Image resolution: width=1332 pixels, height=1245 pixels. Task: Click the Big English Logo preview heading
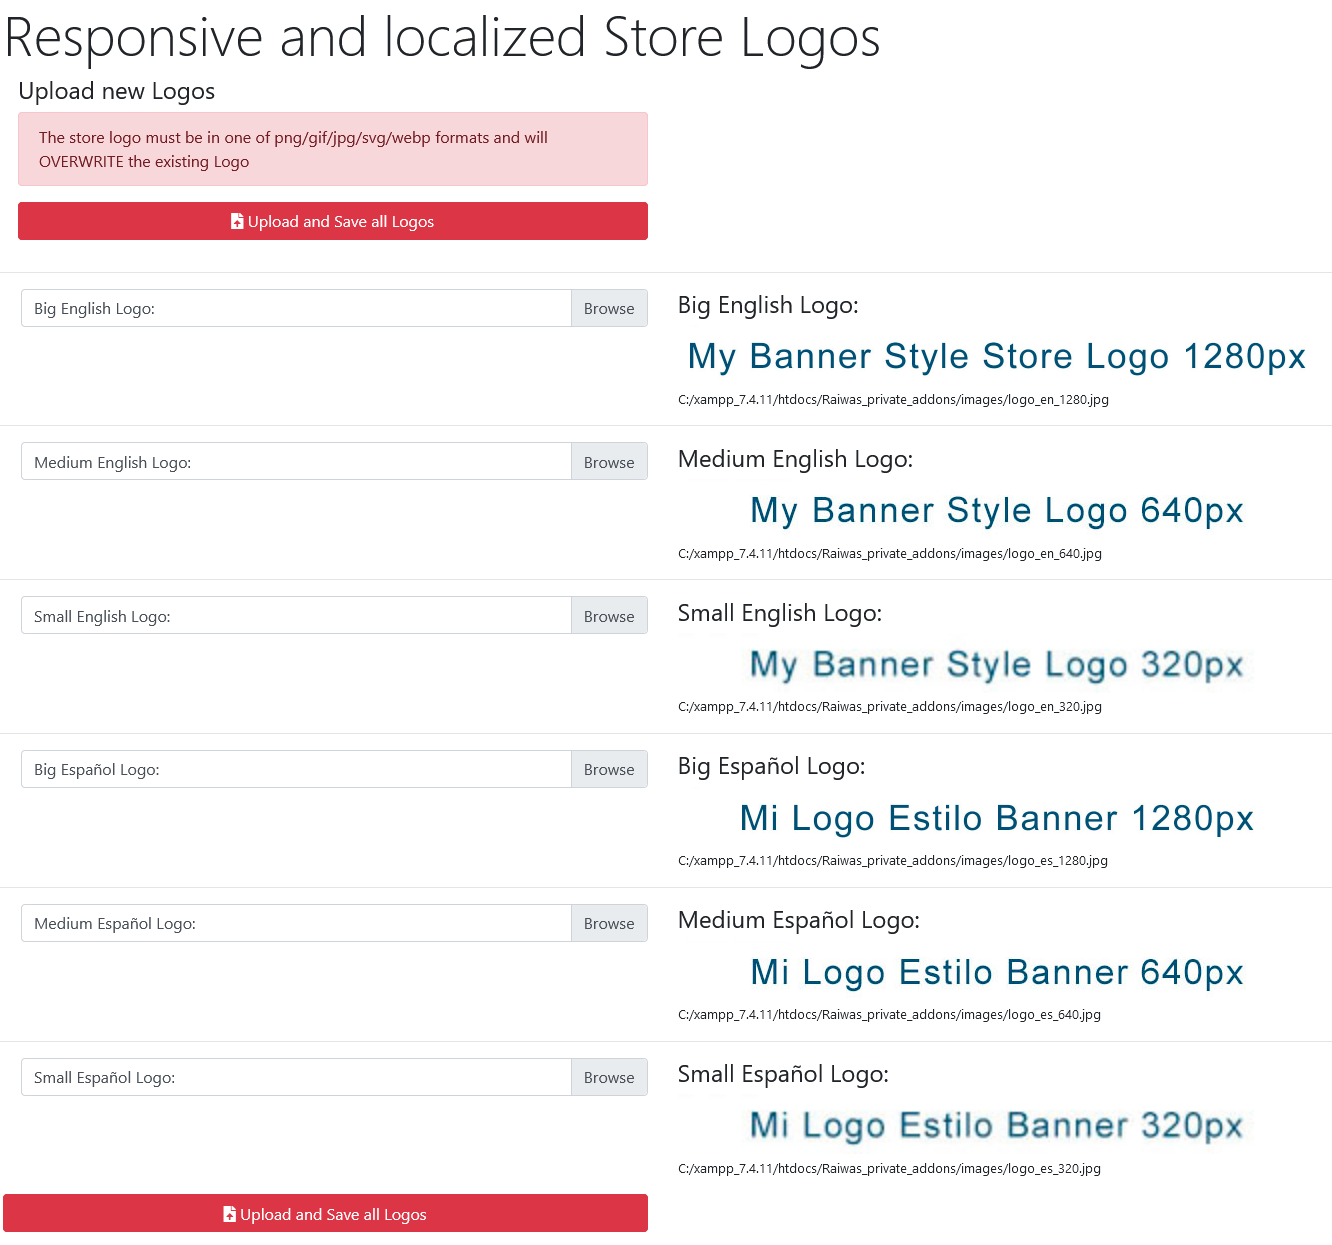(x=768, y=305)
